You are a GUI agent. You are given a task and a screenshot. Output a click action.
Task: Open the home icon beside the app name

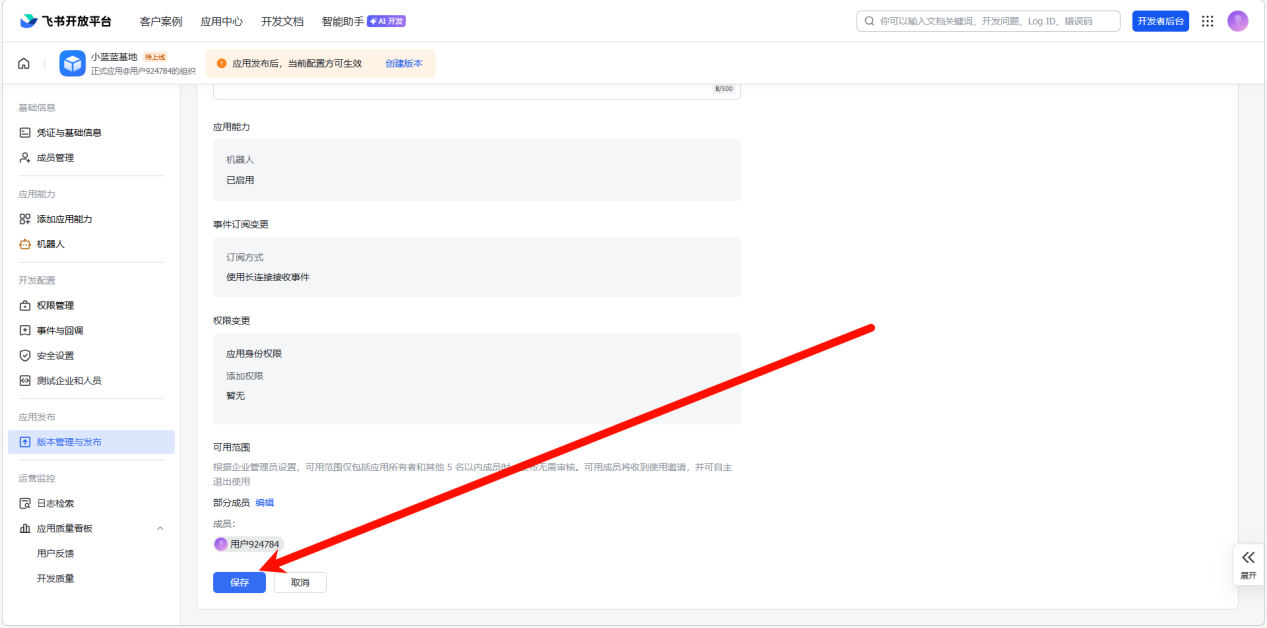(23, 62)
